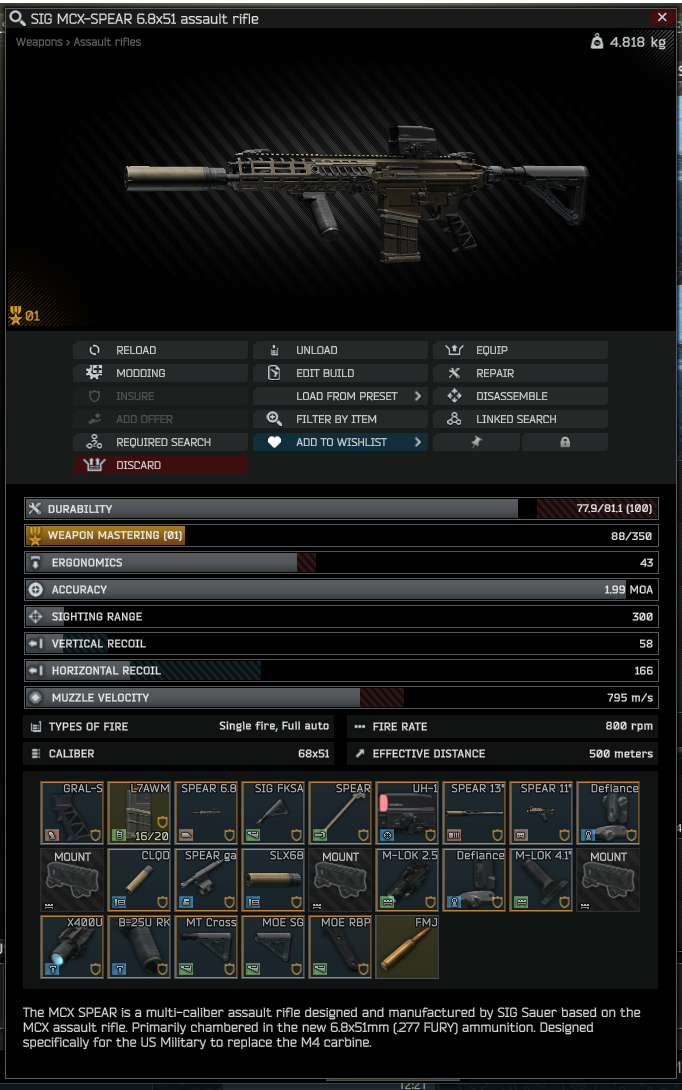Select the SIG FKSA stock icon
682x1090 pixels.
pyautogui.click(x=273, y=812)
